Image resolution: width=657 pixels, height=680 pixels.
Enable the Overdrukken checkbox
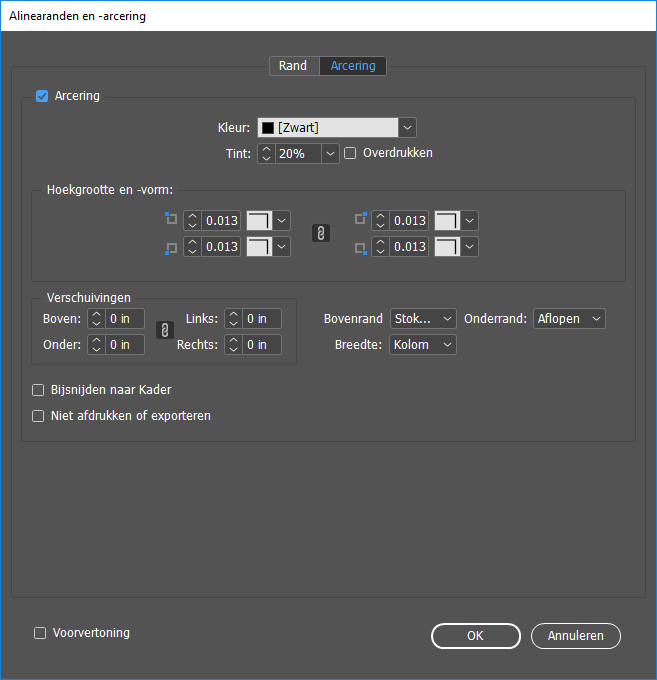[350, 153]
